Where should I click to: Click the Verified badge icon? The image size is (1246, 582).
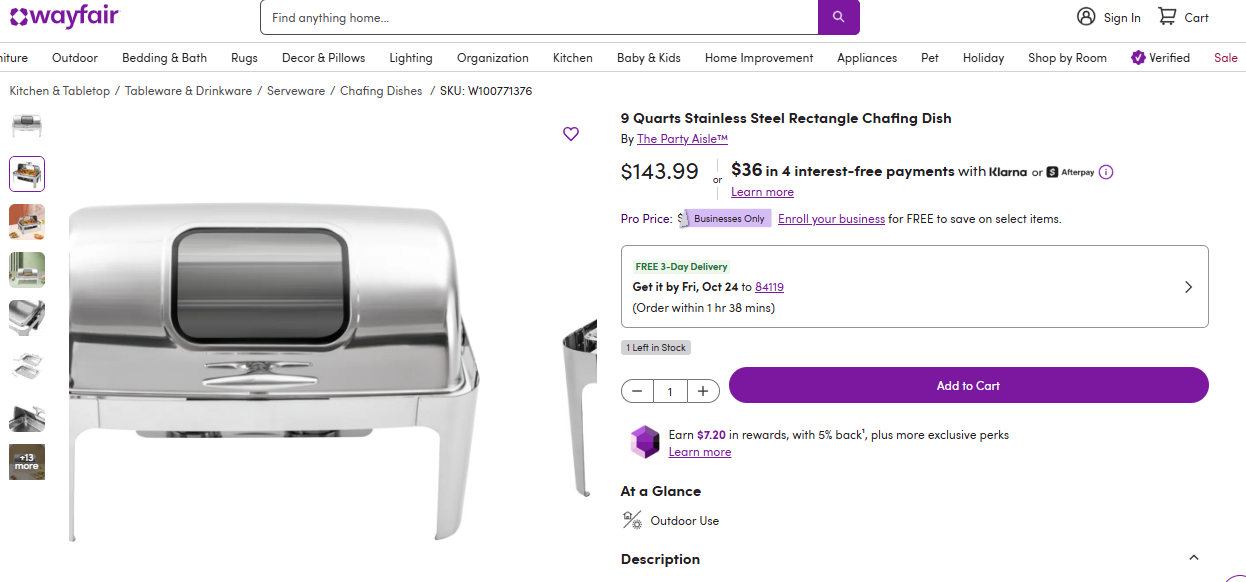(x=1138, y=58)
